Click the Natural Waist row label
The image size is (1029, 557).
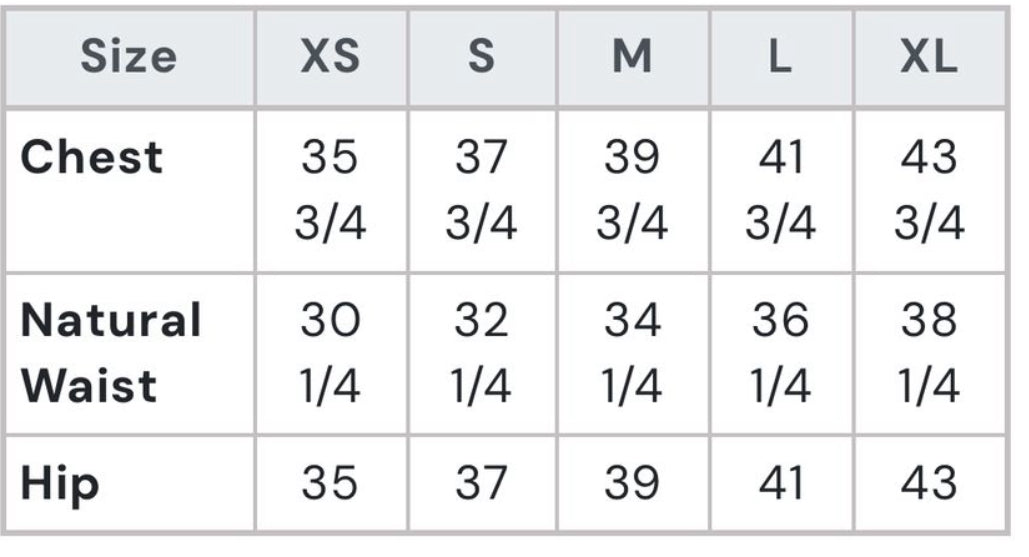pyautogui.click(x=111, y=353)
